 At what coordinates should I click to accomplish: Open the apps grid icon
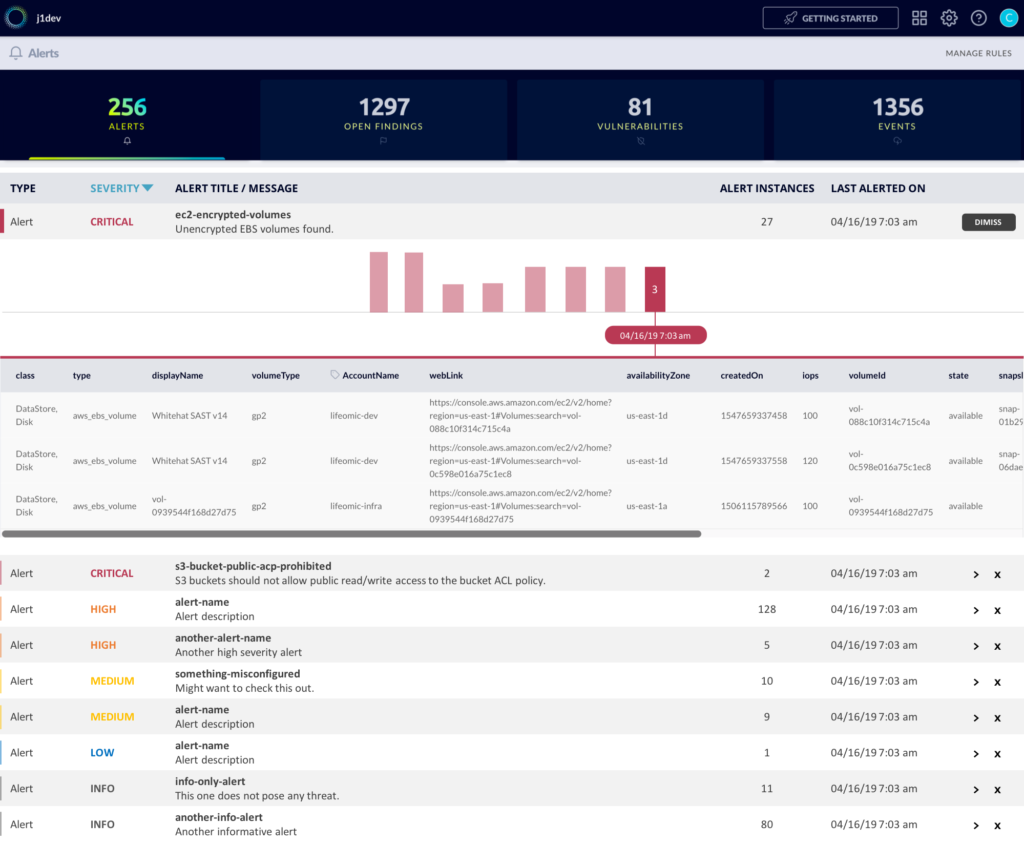919,18
